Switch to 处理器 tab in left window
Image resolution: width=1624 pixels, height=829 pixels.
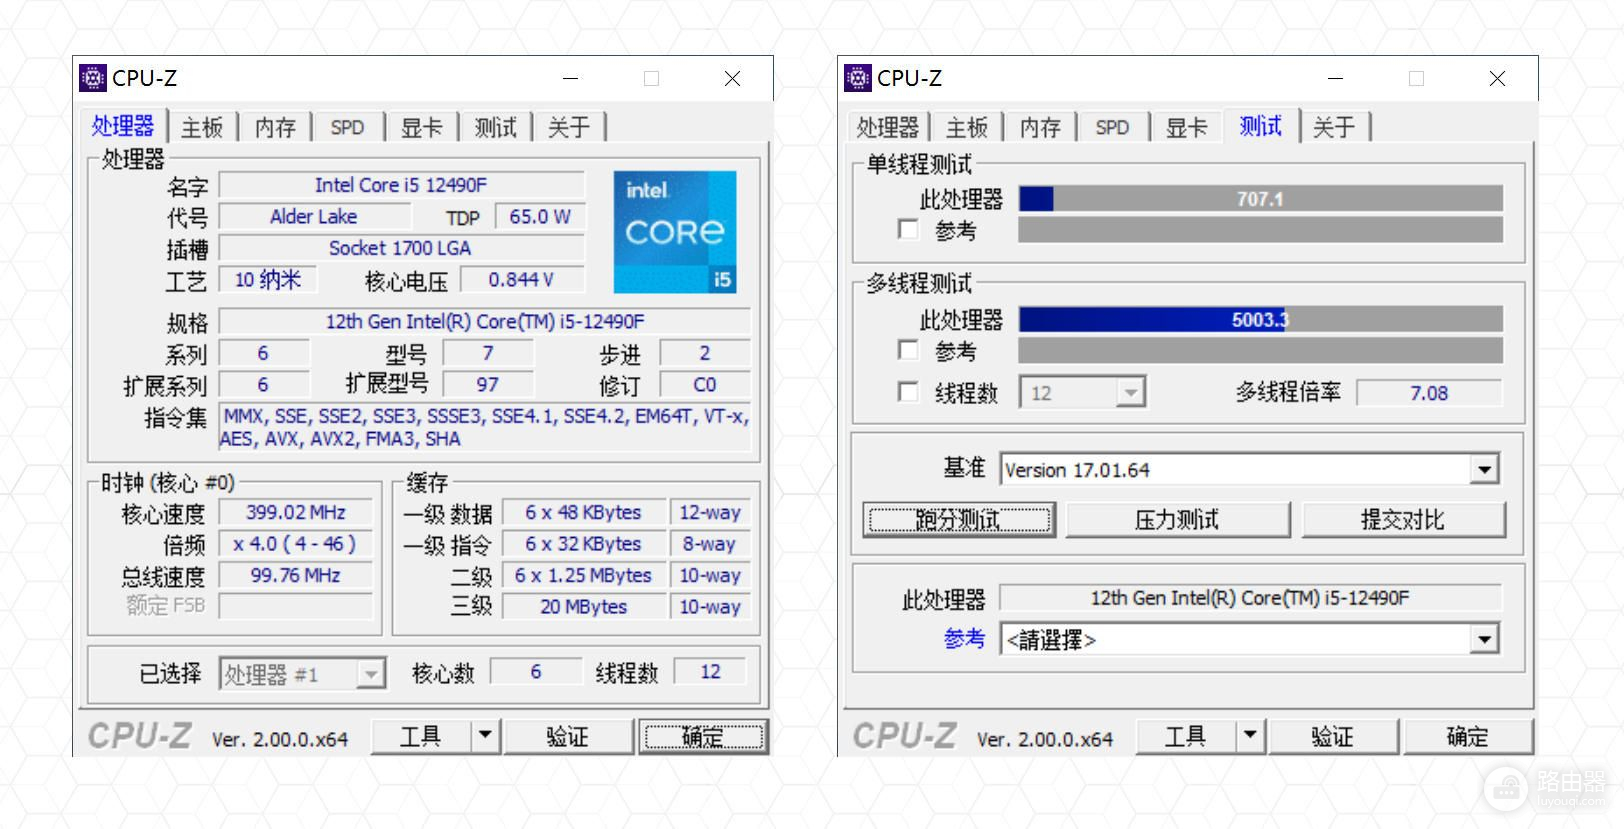[x=123, y=126]
